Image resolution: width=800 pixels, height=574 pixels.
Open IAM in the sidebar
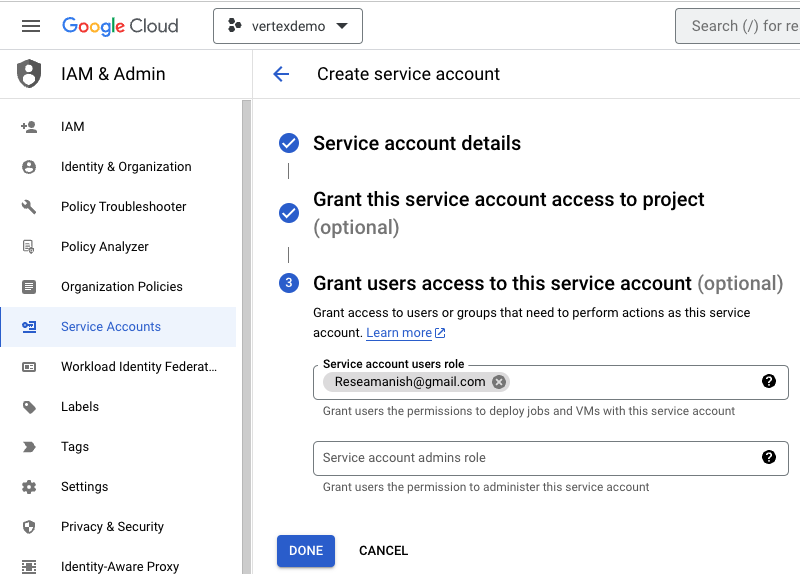click(72, 127)
